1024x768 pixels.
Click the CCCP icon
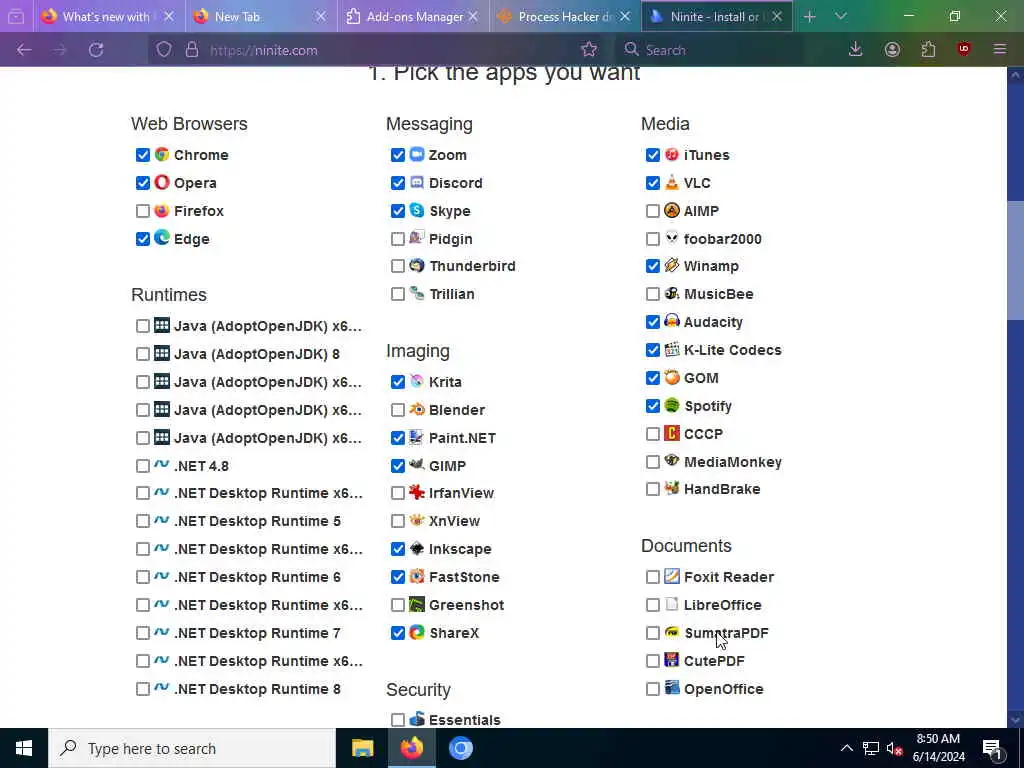(x=671, y=434)
